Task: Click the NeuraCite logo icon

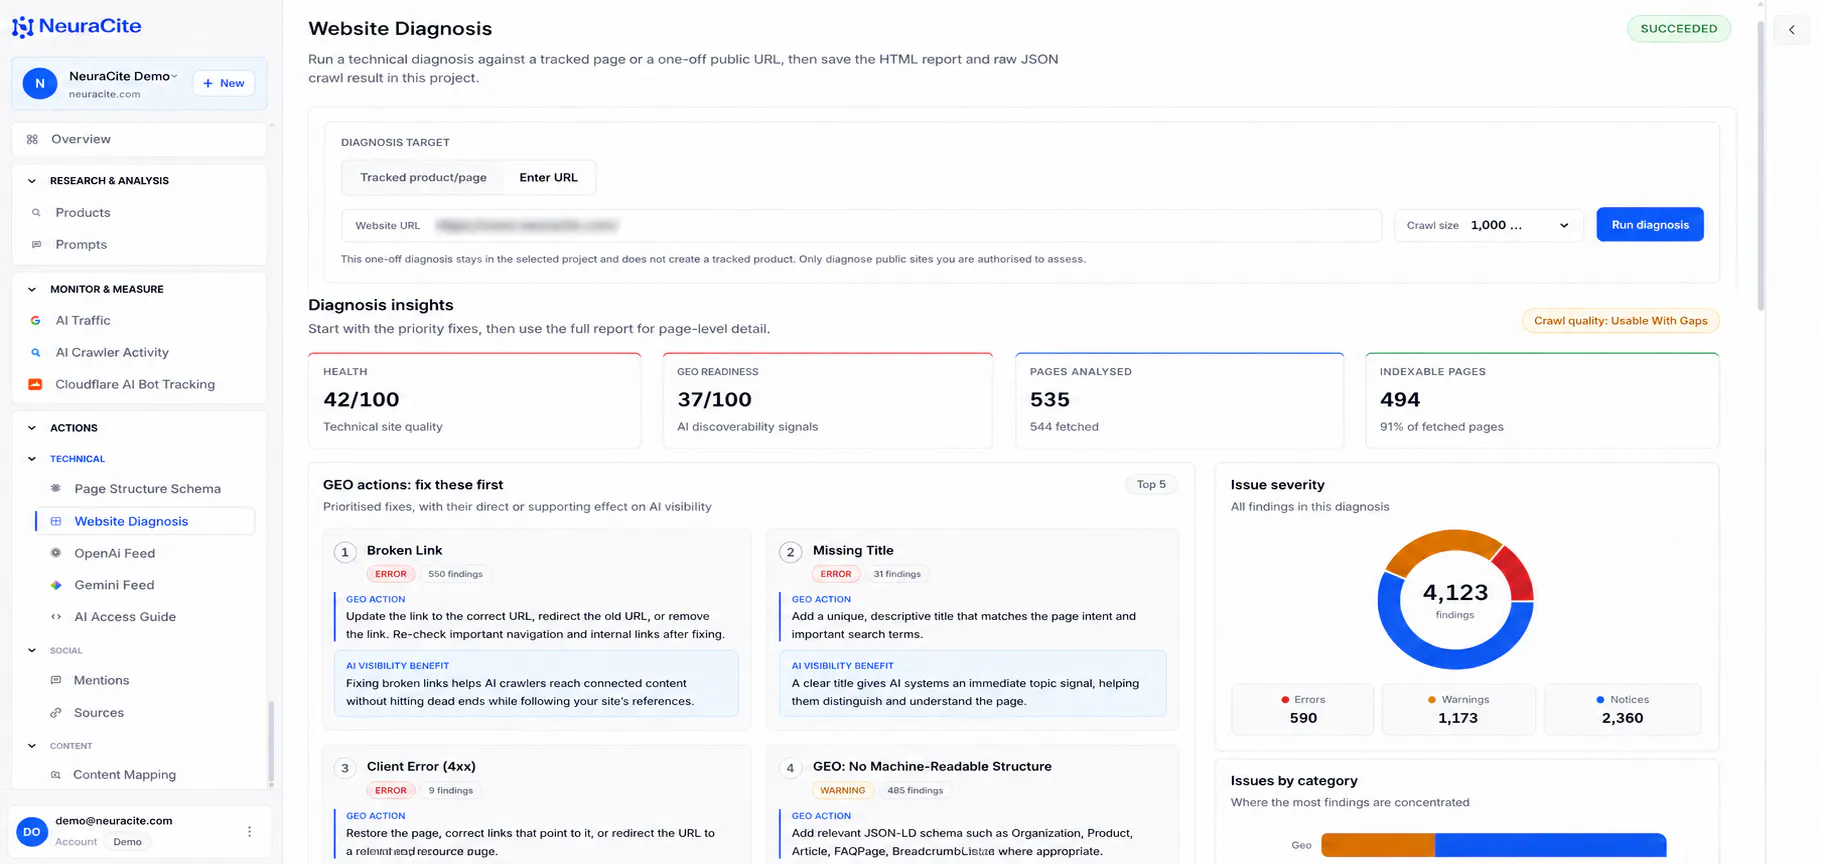Action: coord(22,27)
